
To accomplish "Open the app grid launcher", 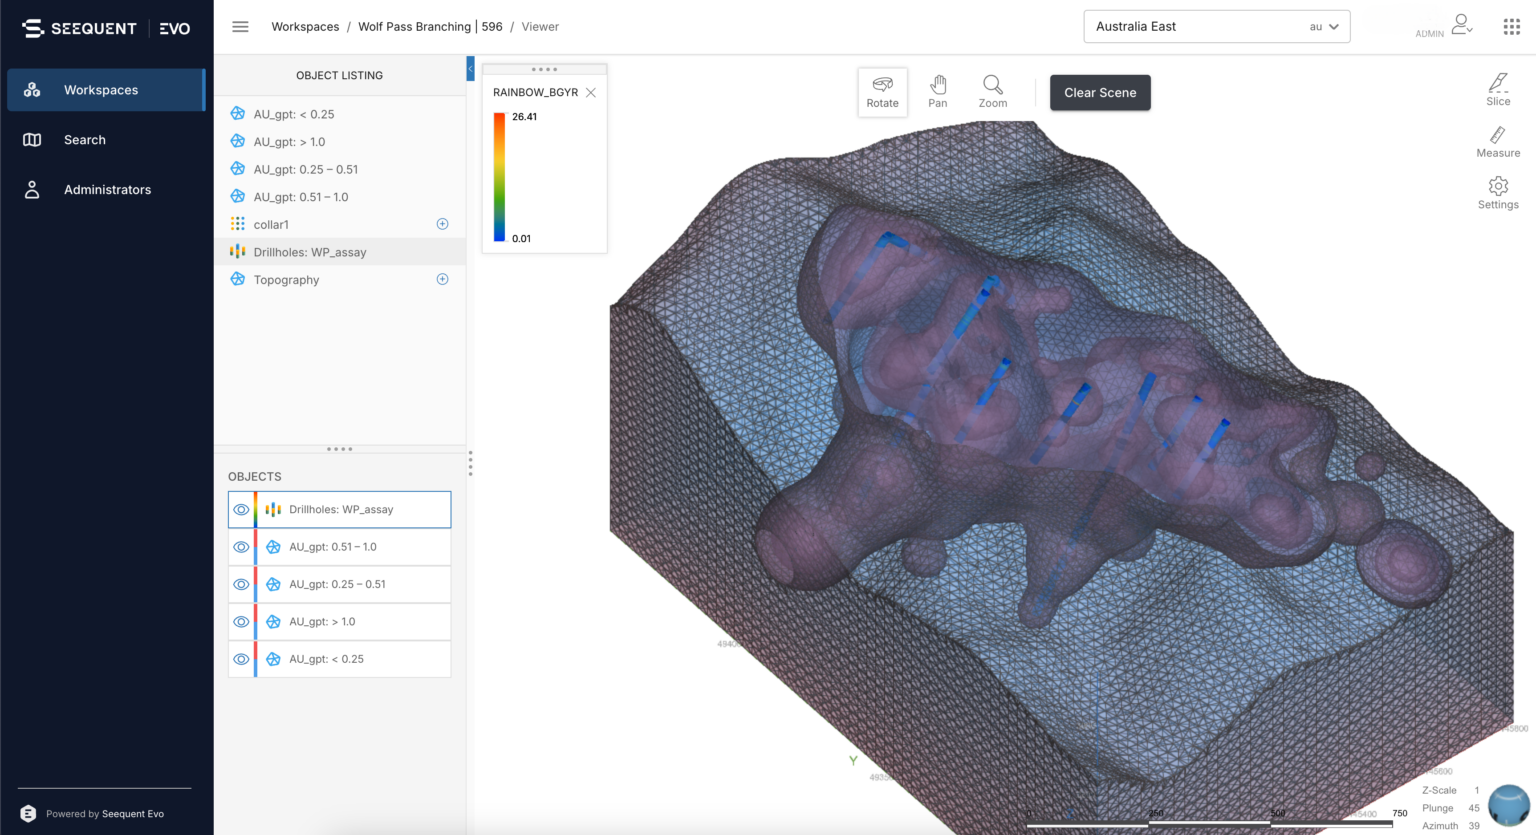I will (x=1511, y=26).
